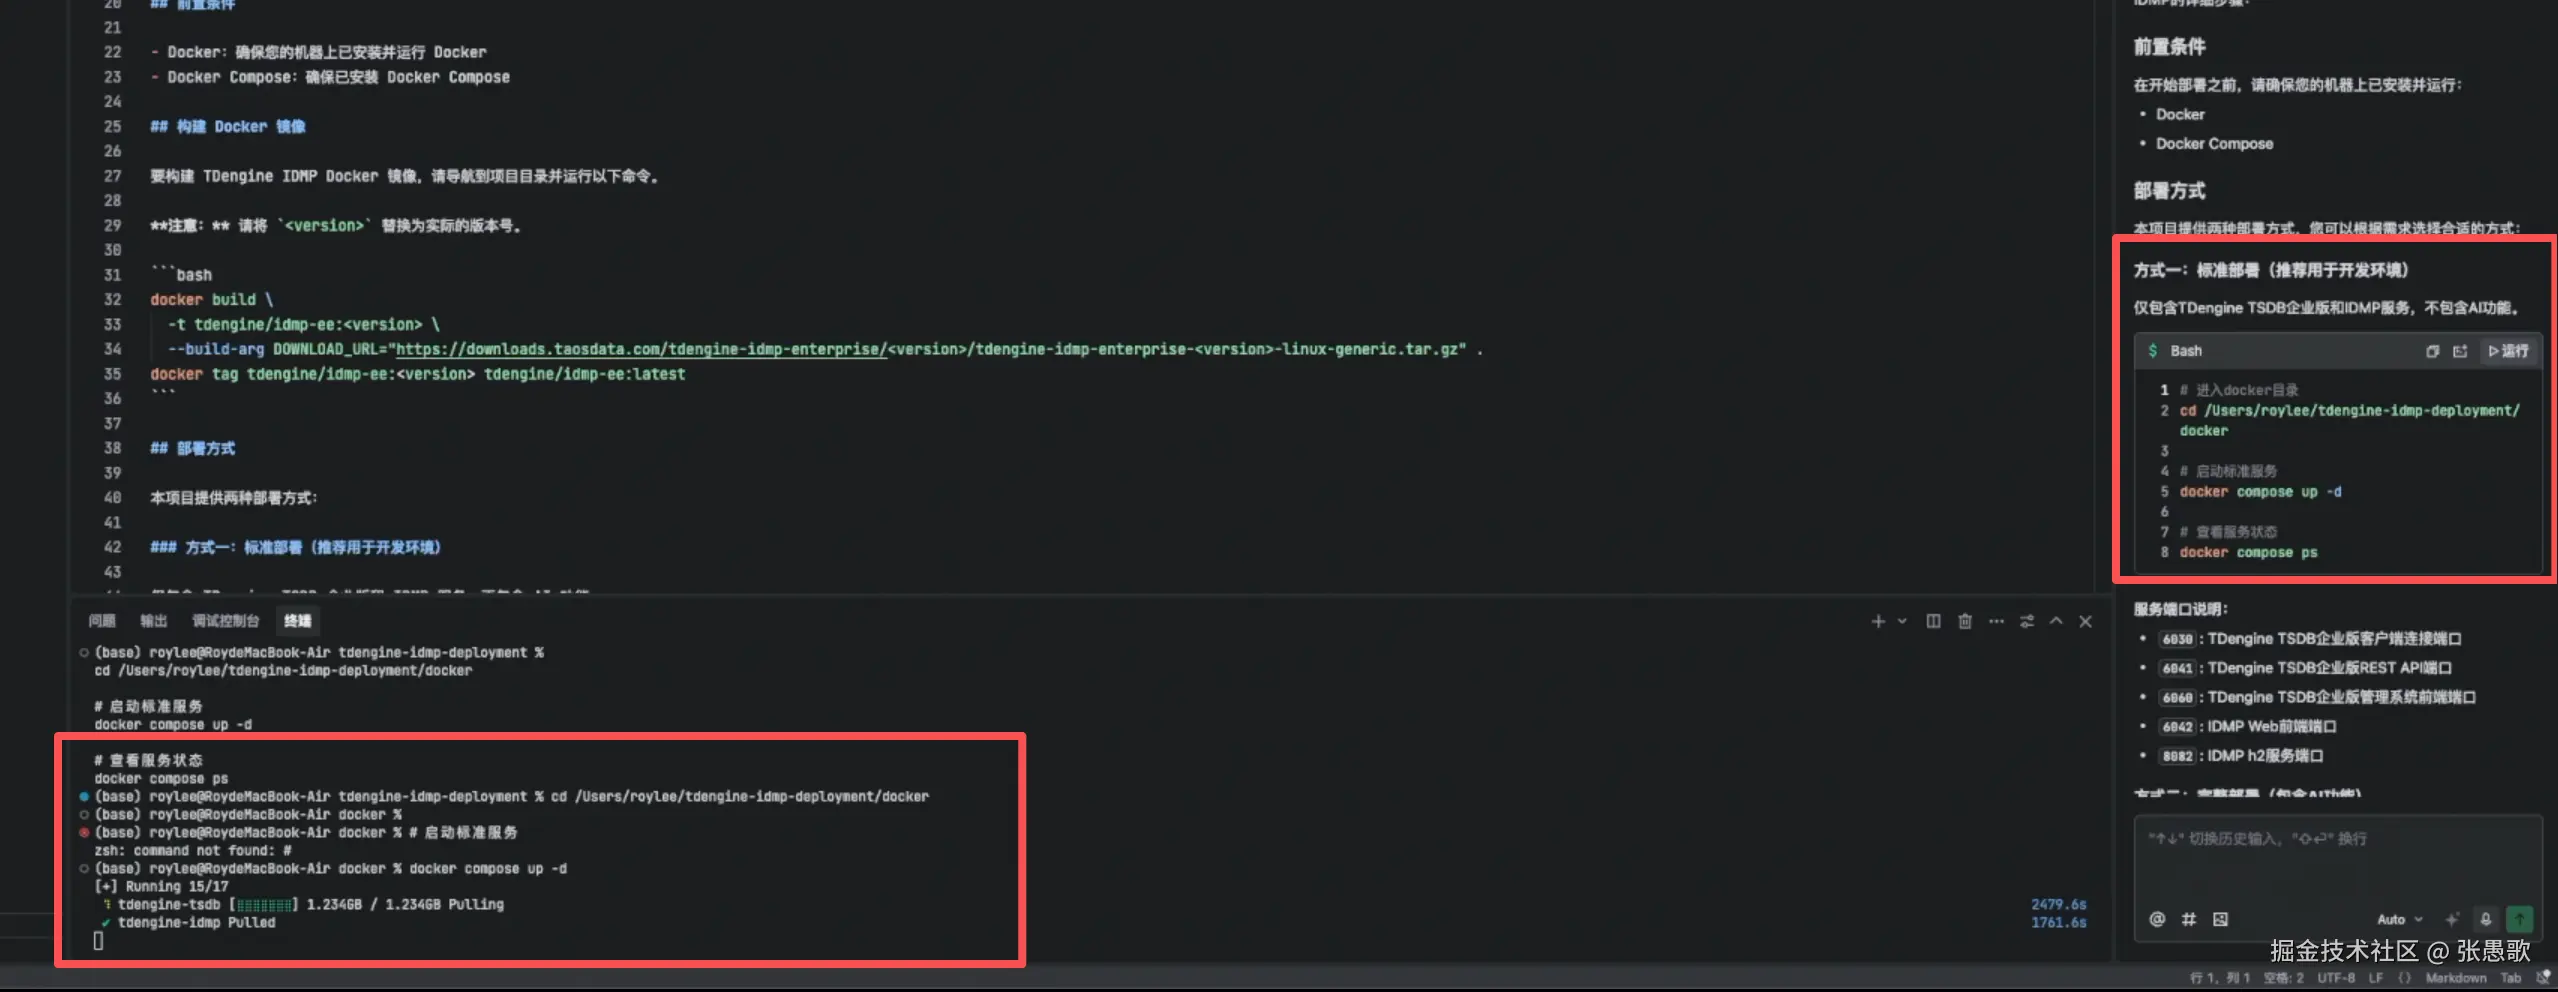Image resolution: width=2558 pixels, height=992 pixels.
Task: Click the '[+] Running 15/17' terminal line
Action: tap(161, 887)
